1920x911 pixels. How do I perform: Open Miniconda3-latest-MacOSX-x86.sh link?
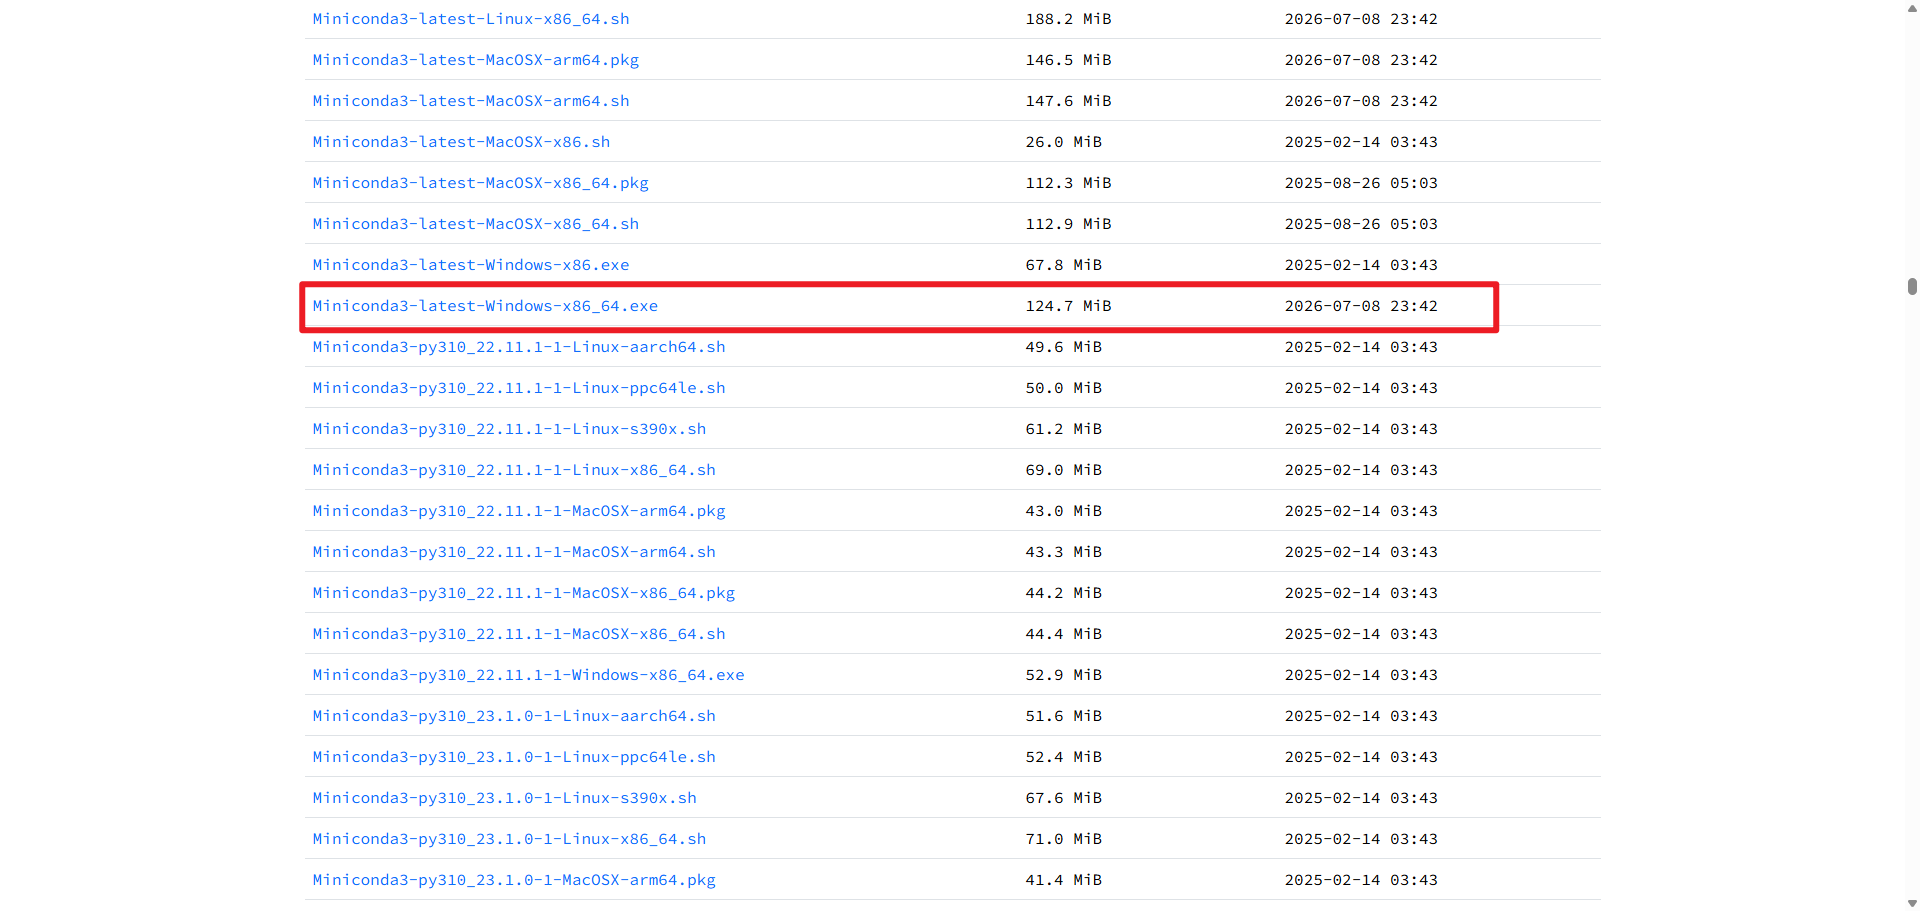(461, 142)
